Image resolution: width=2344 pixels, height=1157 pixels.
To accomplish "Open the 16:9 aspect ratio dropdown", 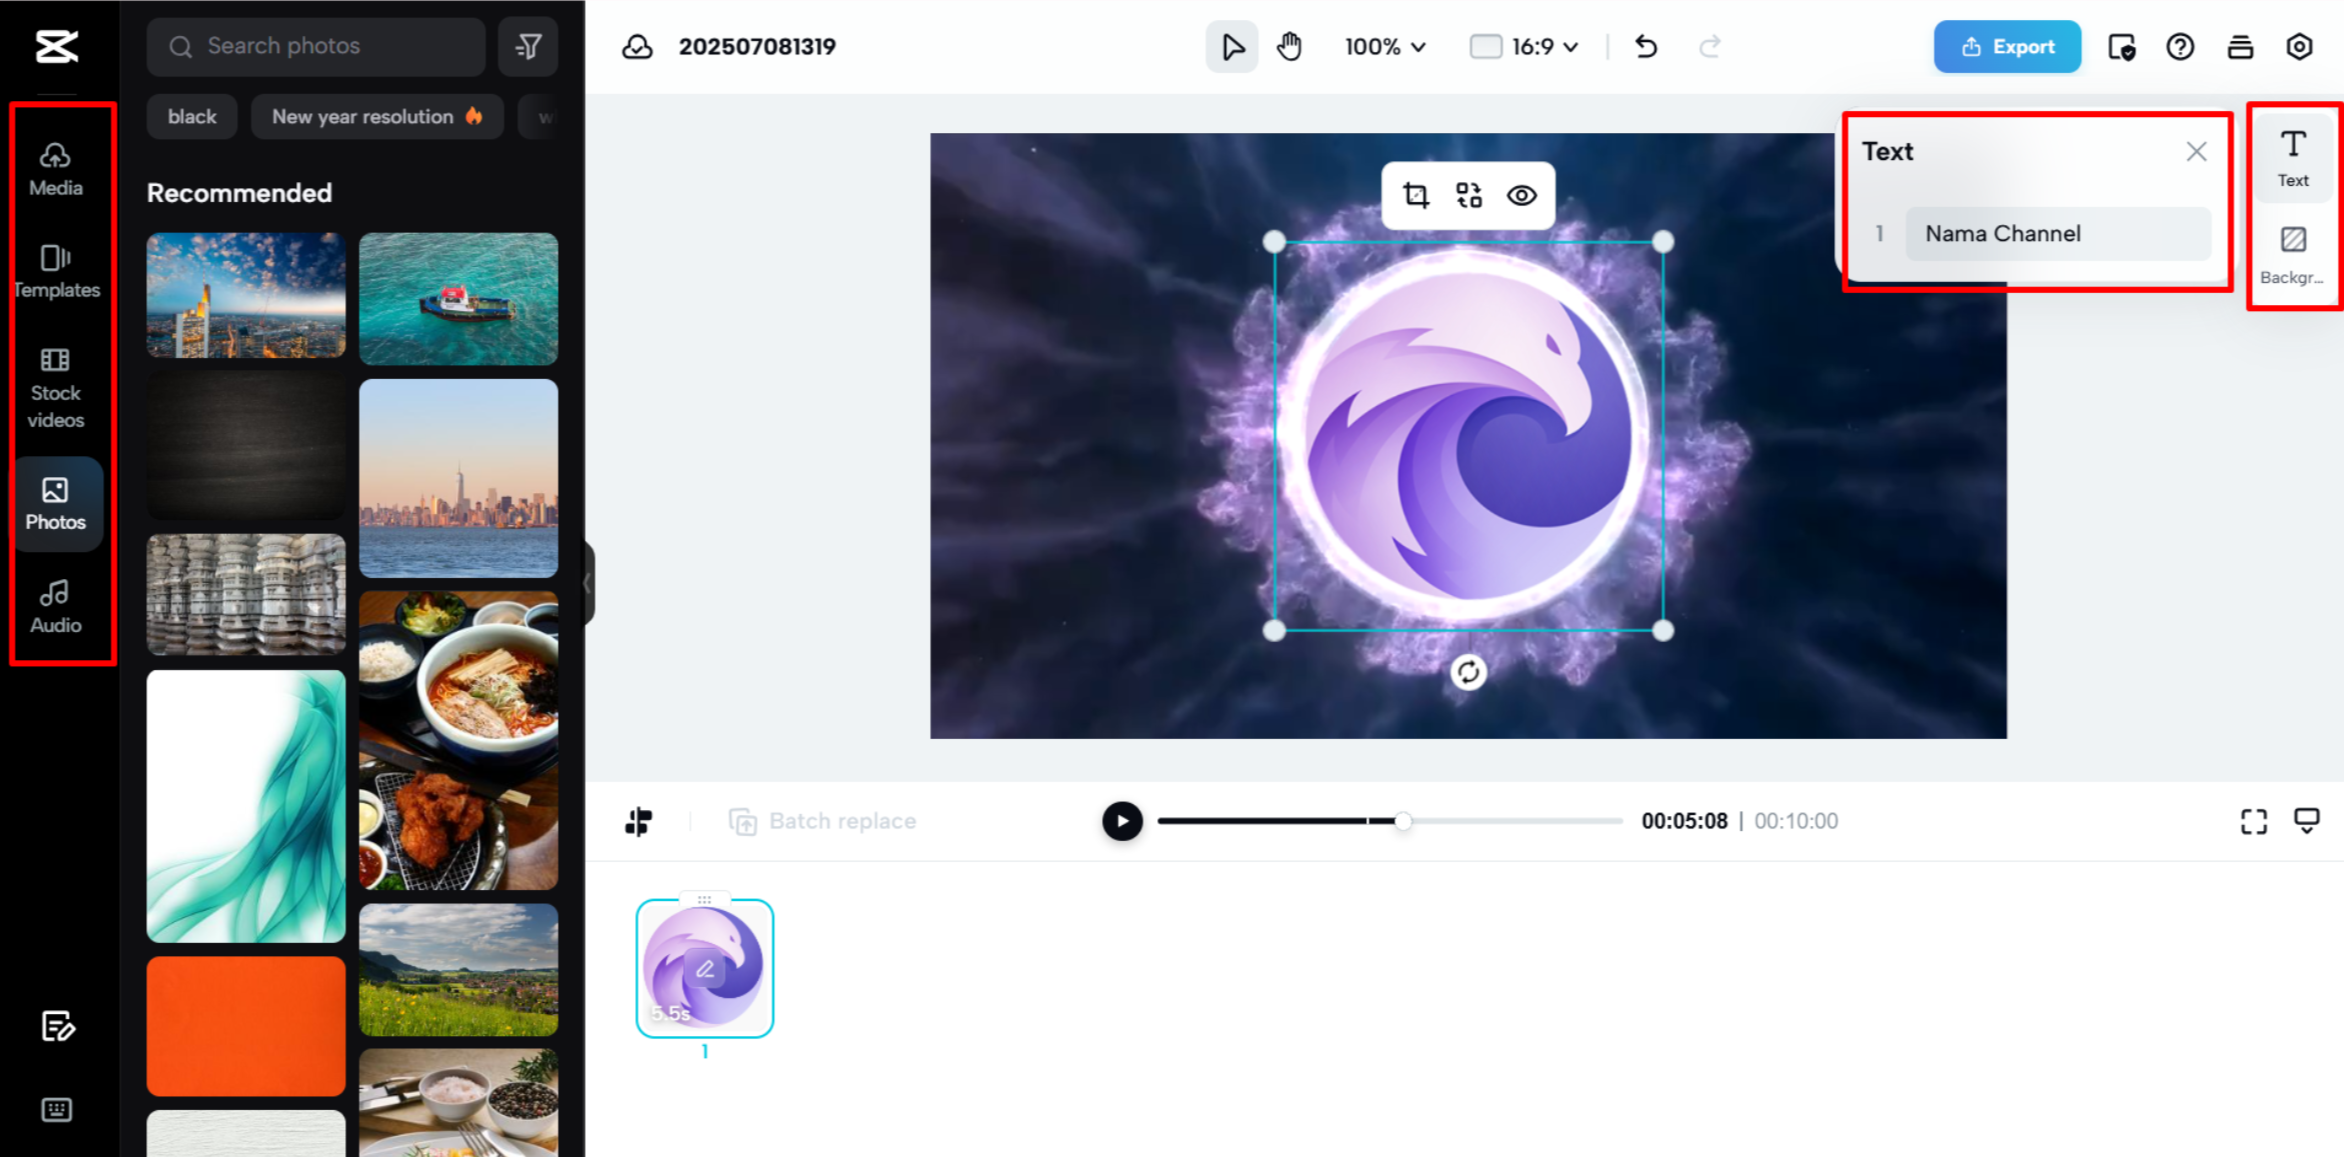I will 1524,46.
